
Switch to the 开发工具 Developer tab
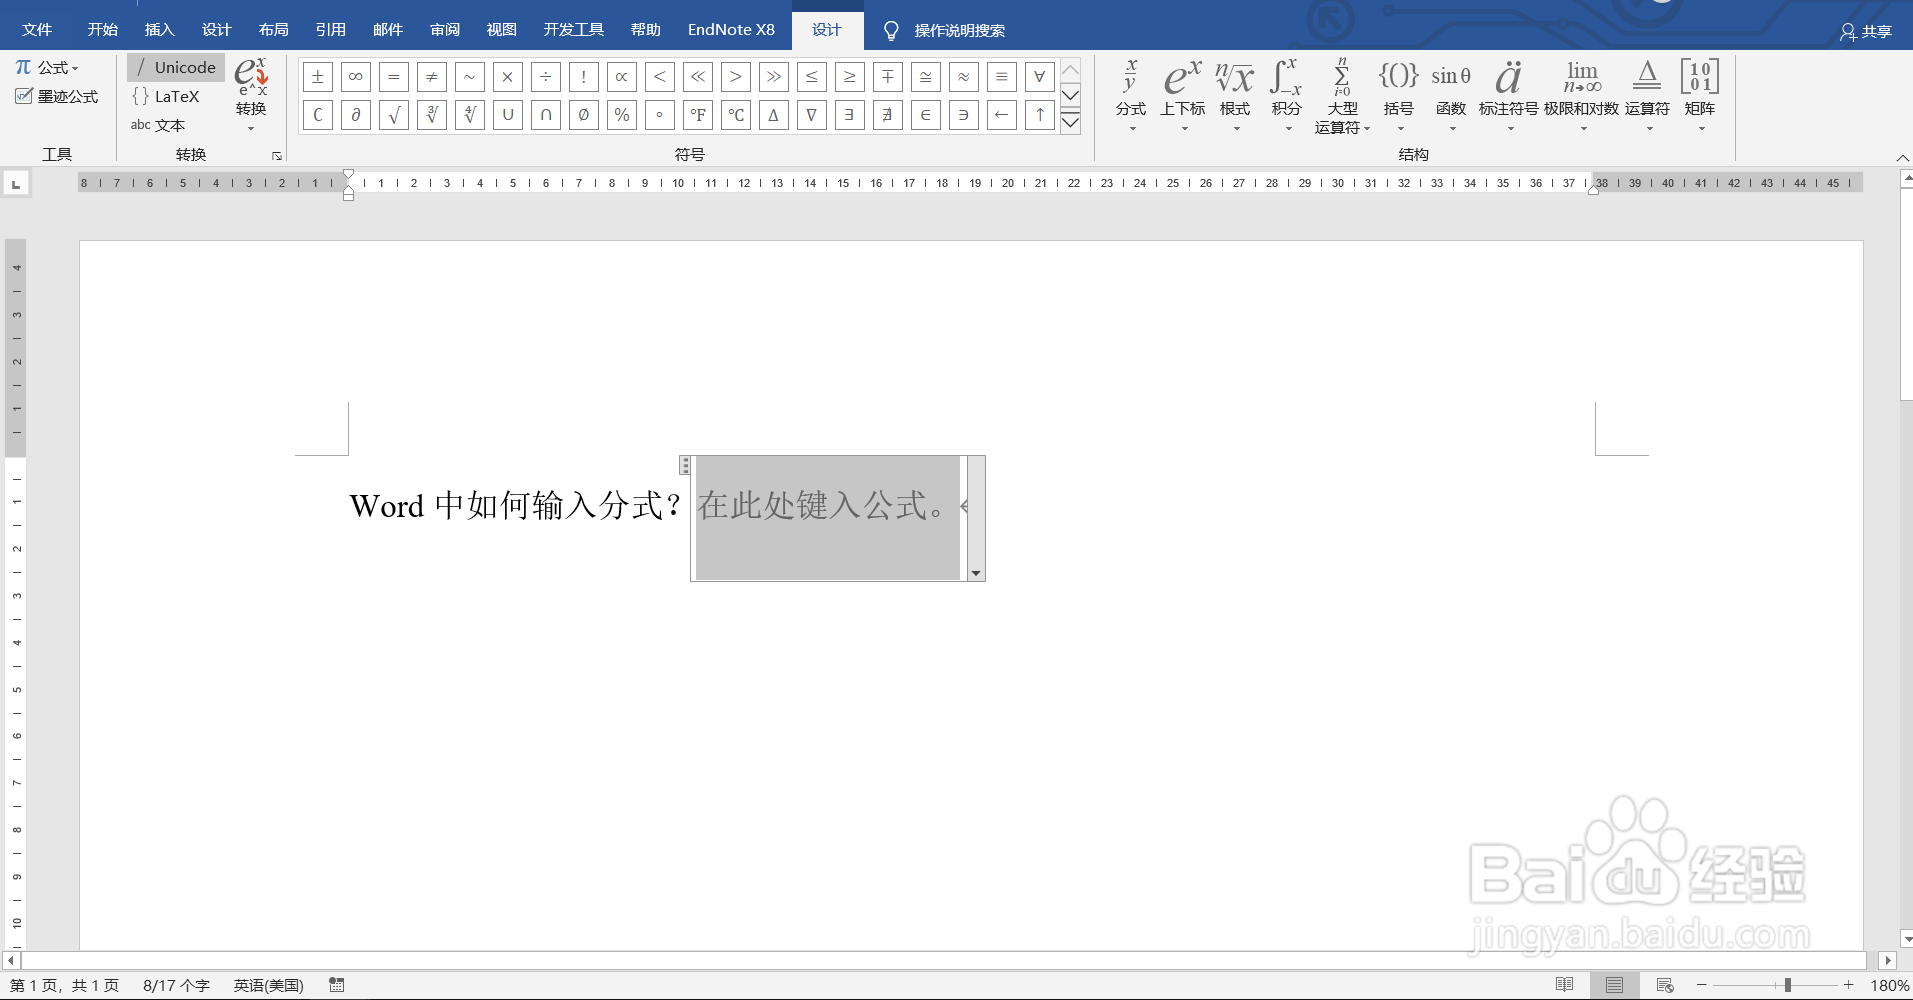click(573, 29)
